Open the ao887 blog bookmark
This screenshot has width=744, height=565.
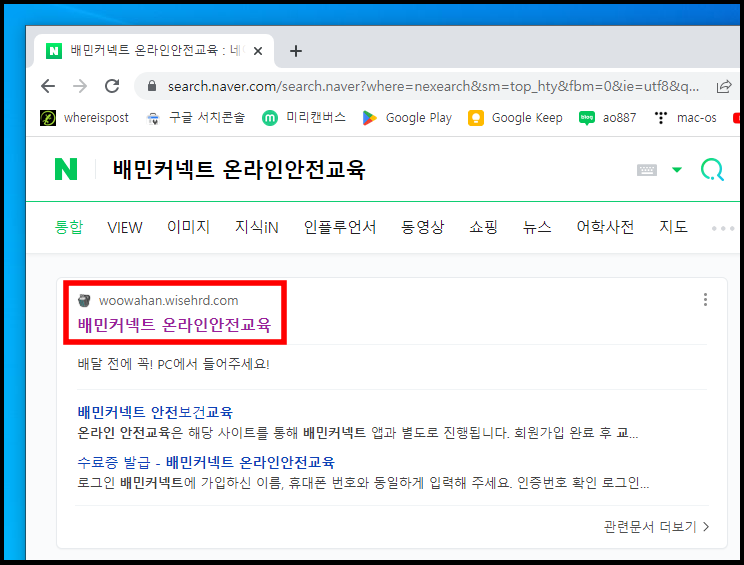tap(607, 118)
